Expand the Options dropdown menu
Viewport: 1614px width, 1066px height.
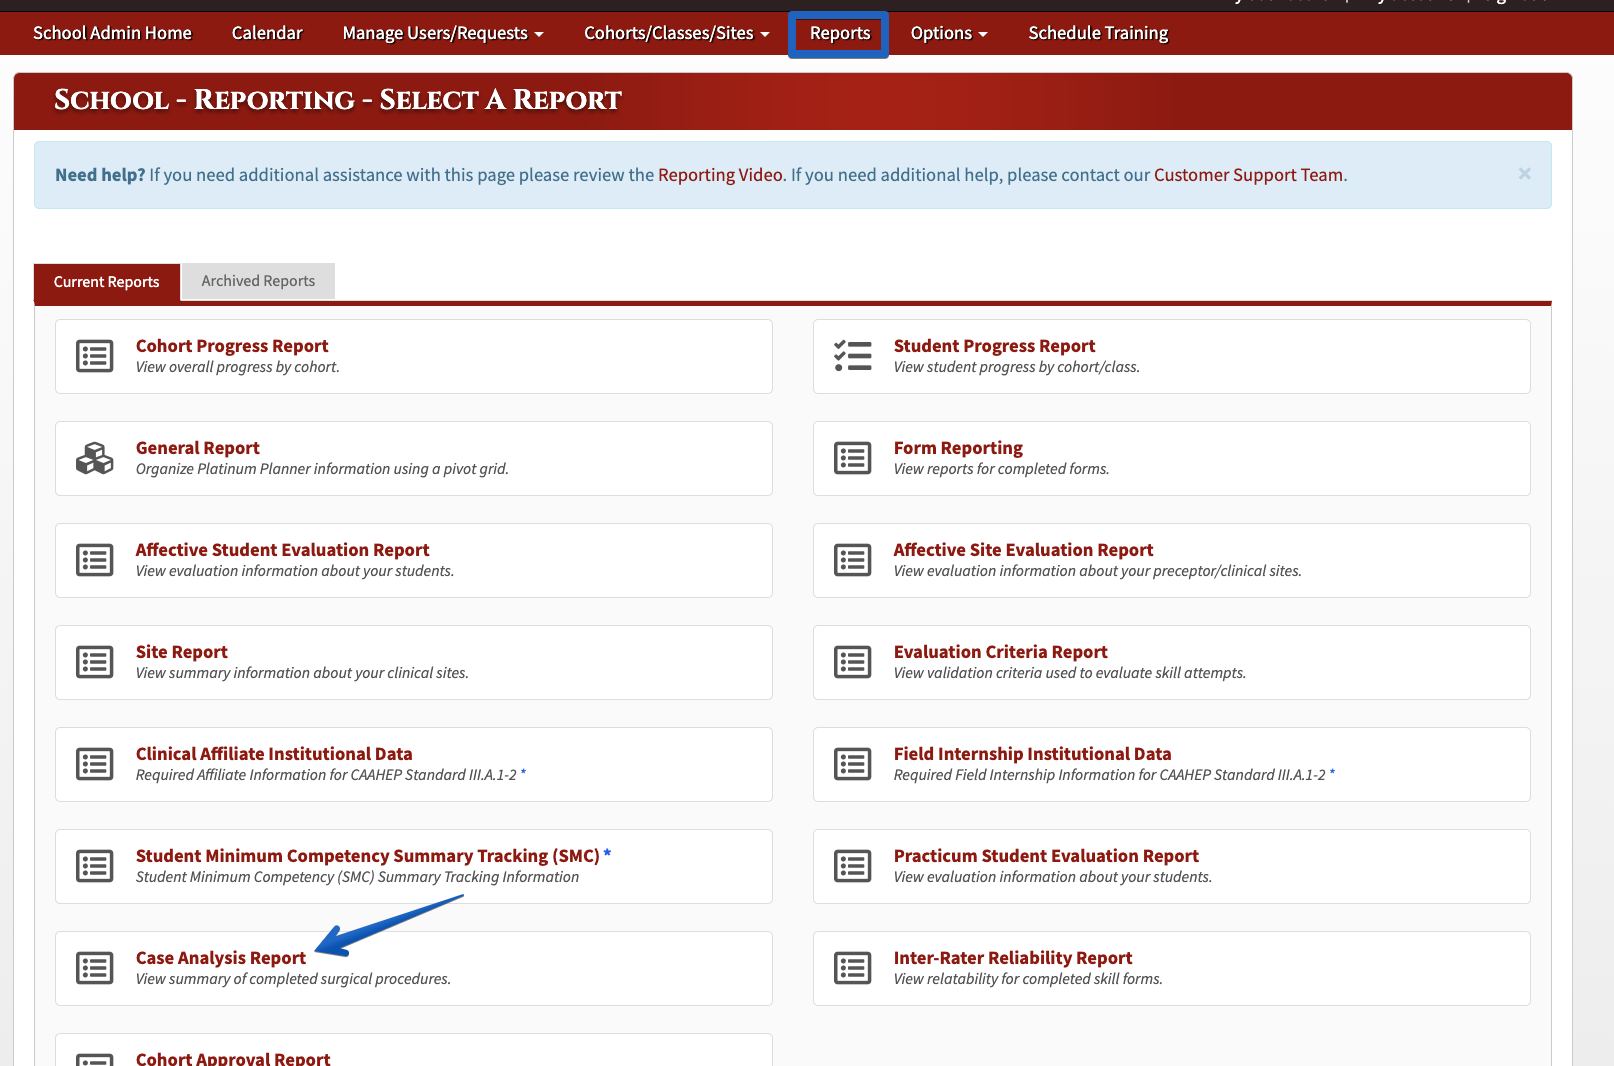949,33
